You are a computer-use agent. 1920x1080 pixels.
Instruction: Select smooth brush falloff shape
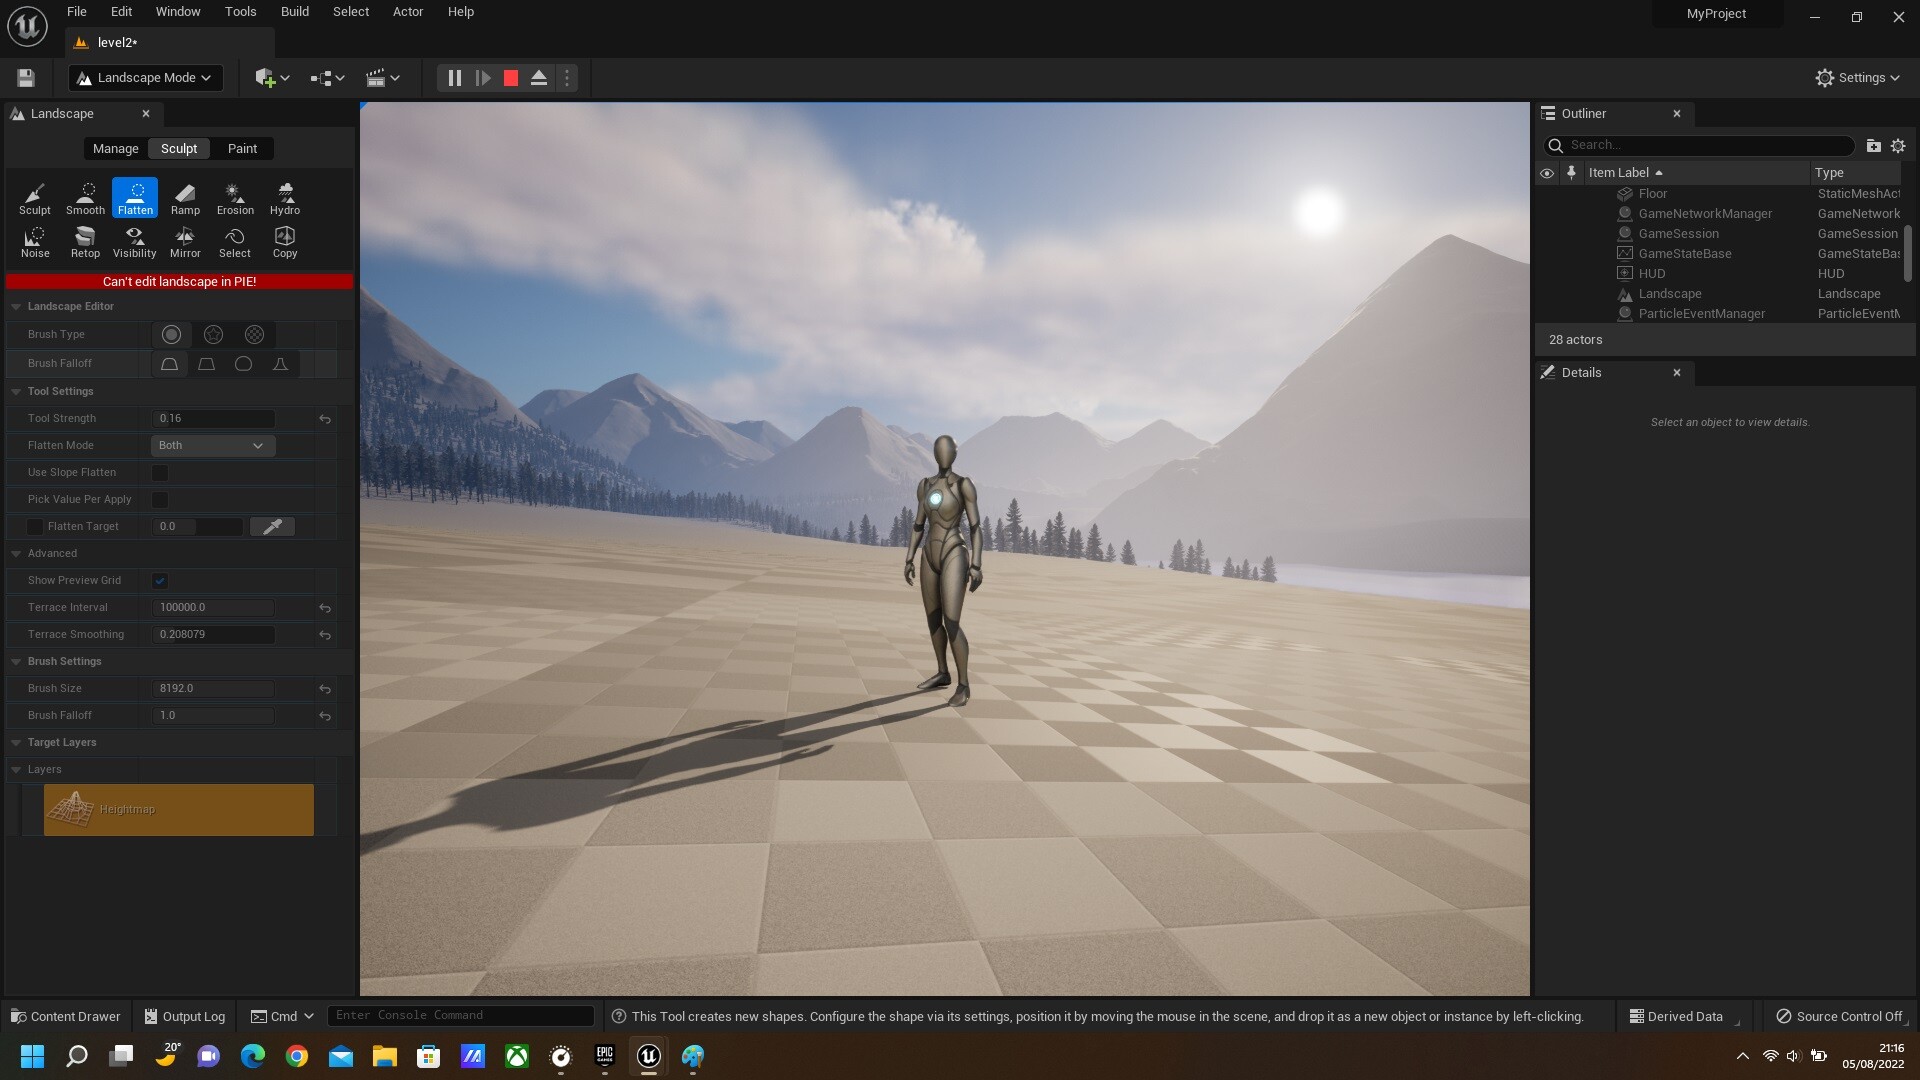pos(170,364)
